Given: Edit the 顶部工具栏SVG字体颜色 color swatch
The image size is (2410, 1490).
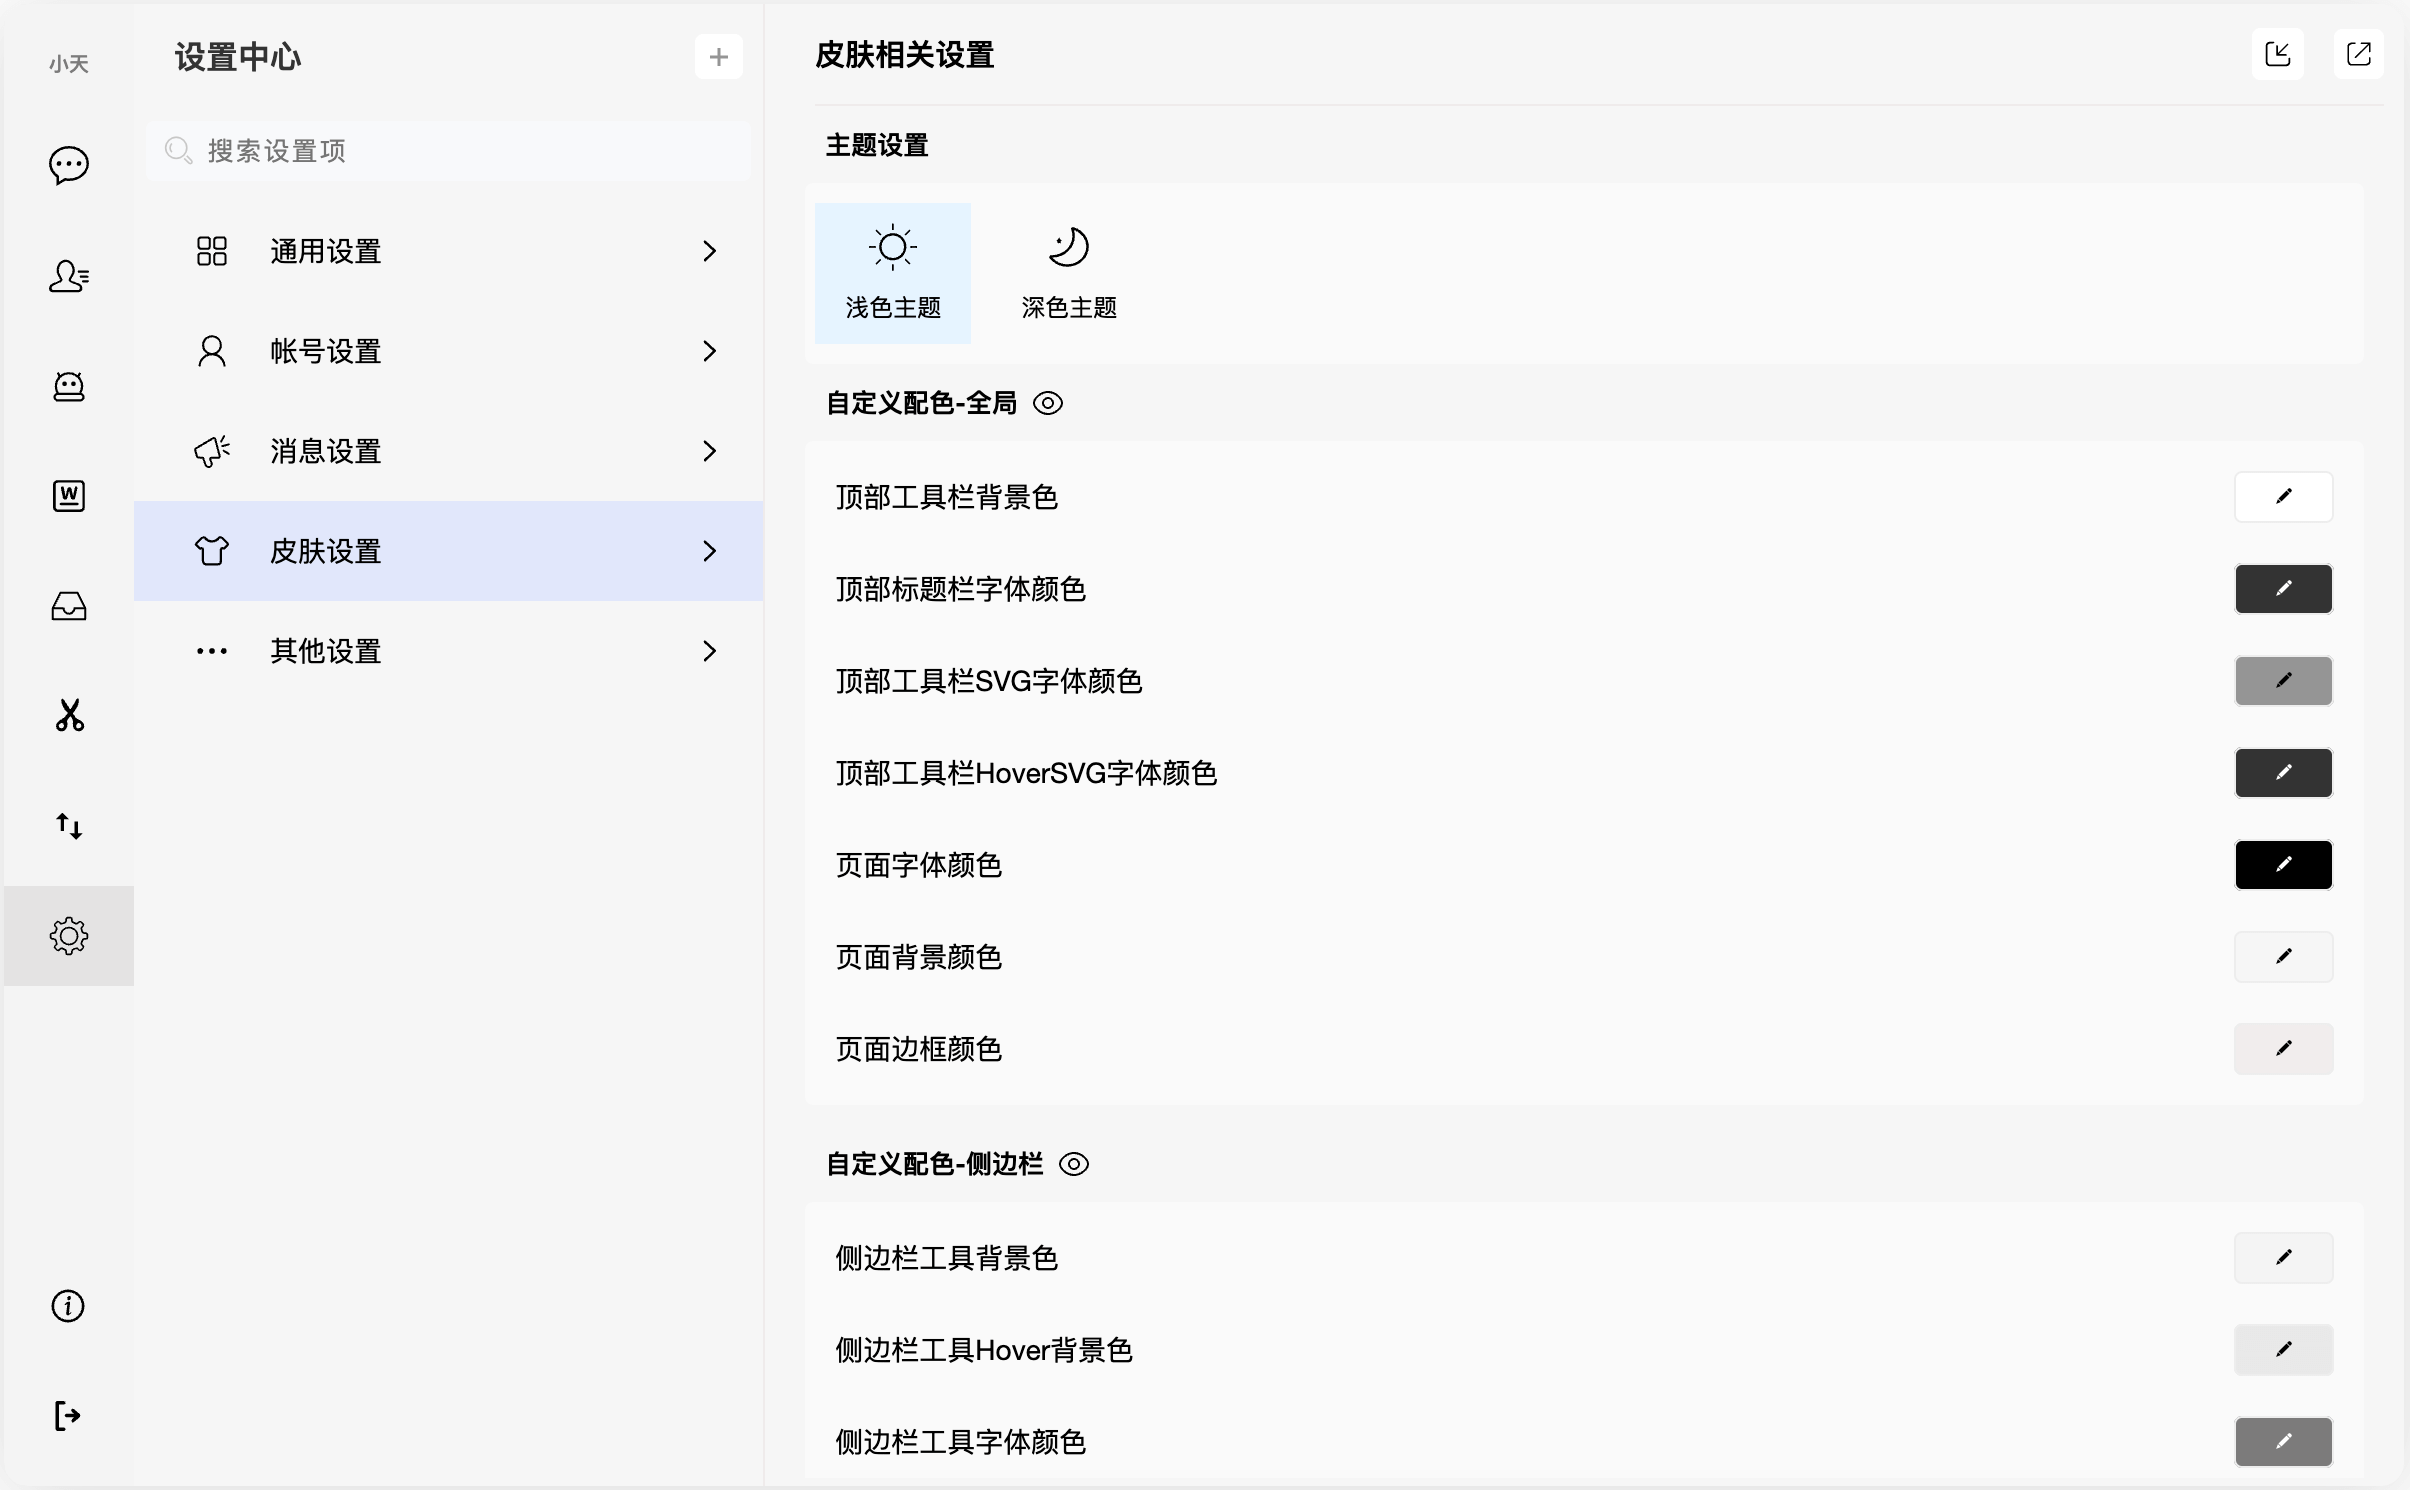Looking at the screenshot, I should tap(2284, 681).
